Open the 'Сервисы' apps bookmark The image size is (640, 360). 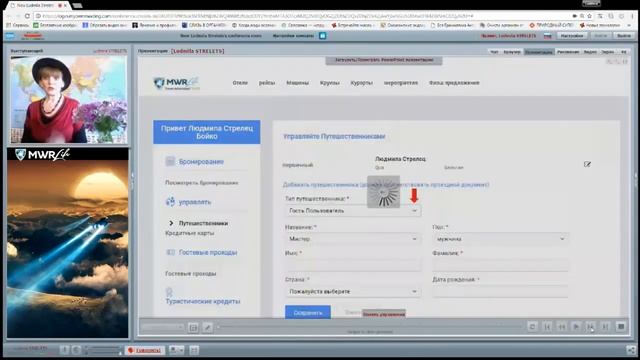pos(18,25)
